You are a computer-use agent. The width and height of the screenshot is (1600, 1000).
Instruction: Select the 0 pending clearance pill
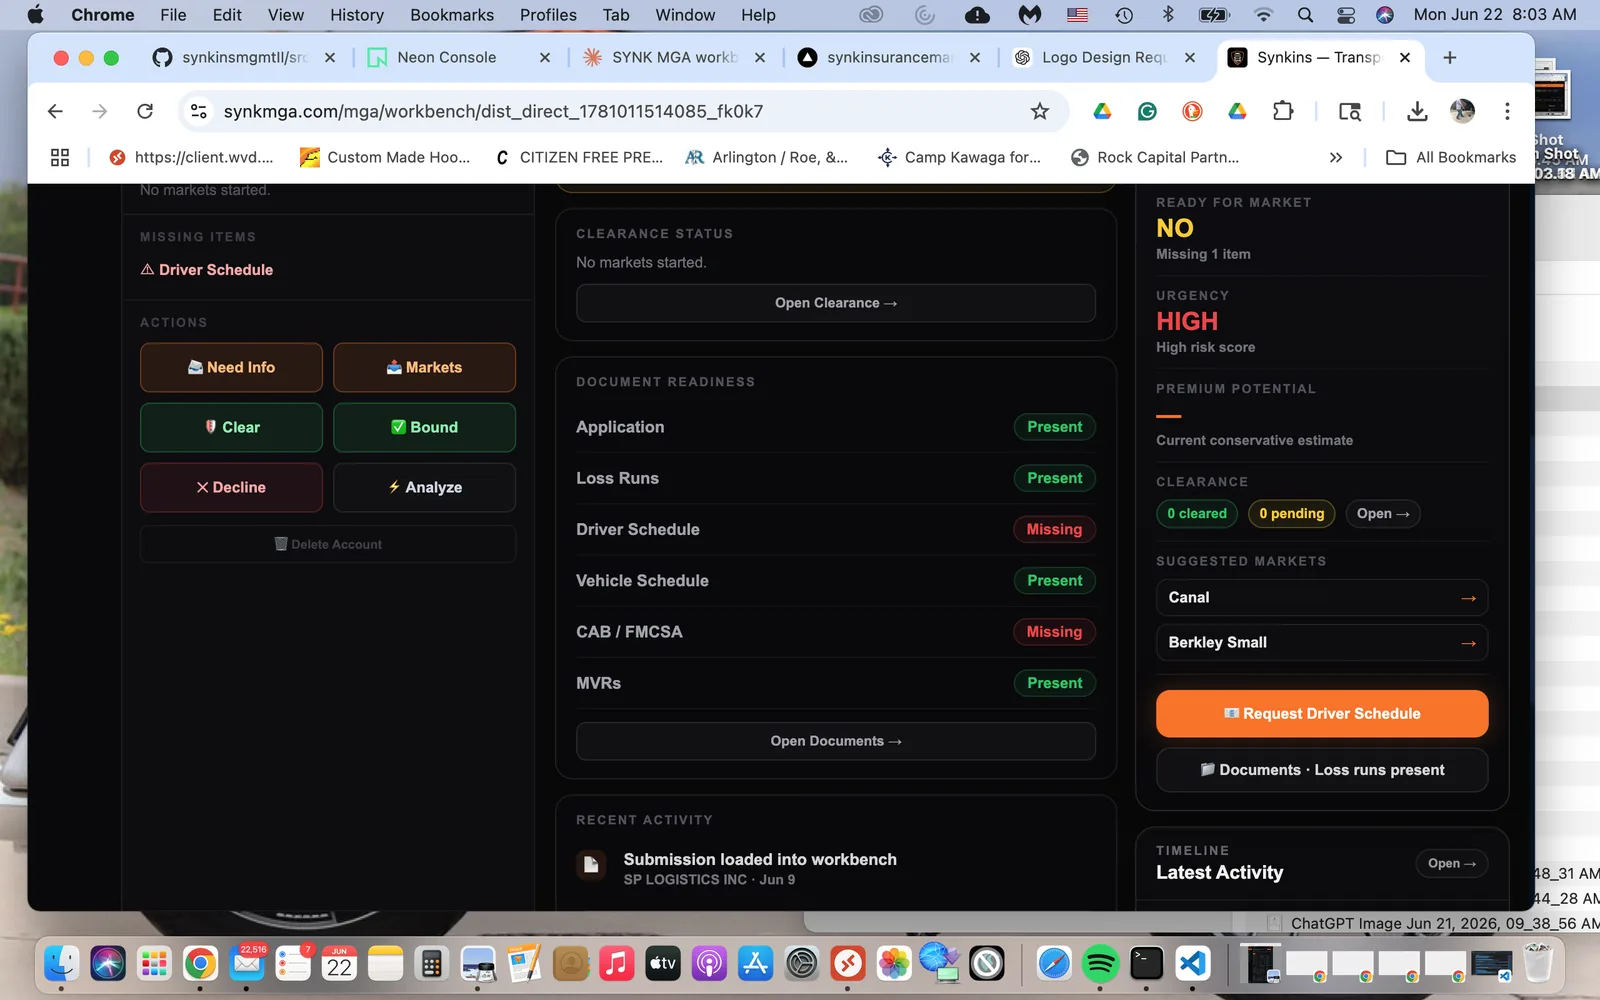coord(1291,514)
